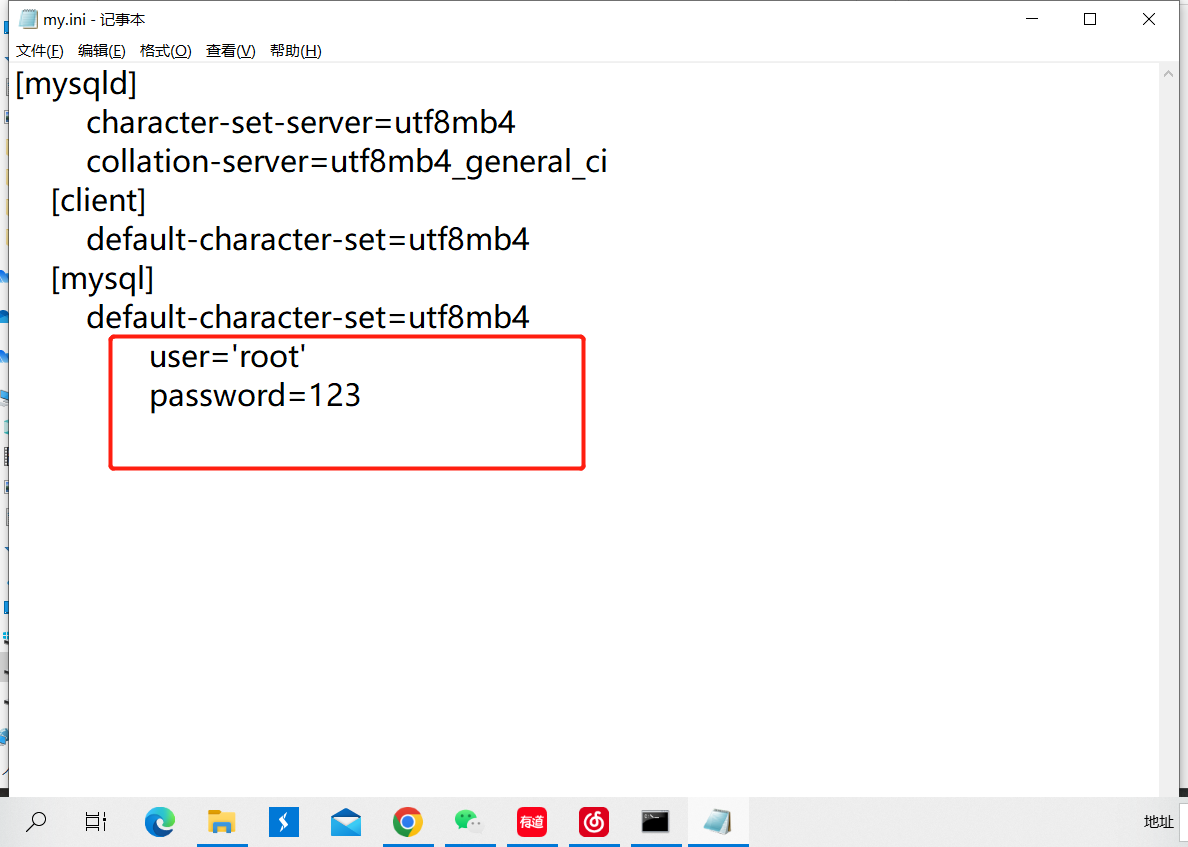The image size is (1188, 847).
Task: Switch to the Command Prompt window
Action: click(656, 822)
